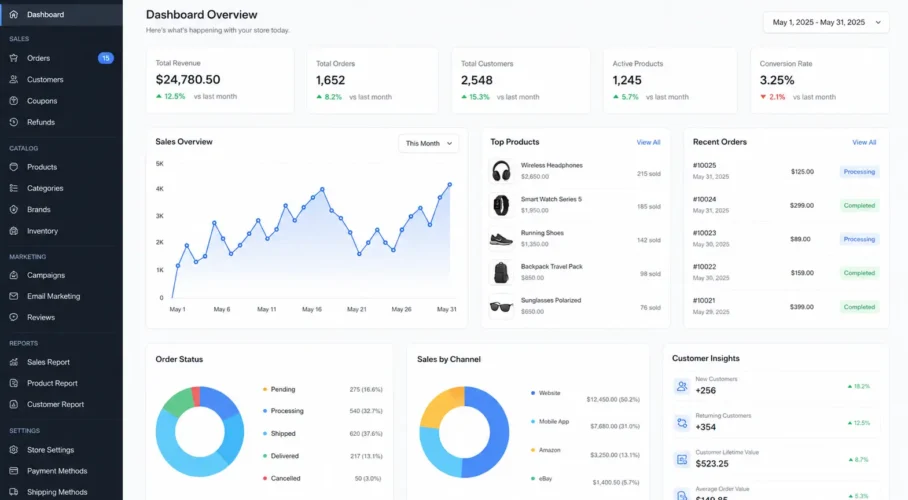Click the $399.00 order amount
Viewport: 908px width, 500px height.
tap(801, 306)
